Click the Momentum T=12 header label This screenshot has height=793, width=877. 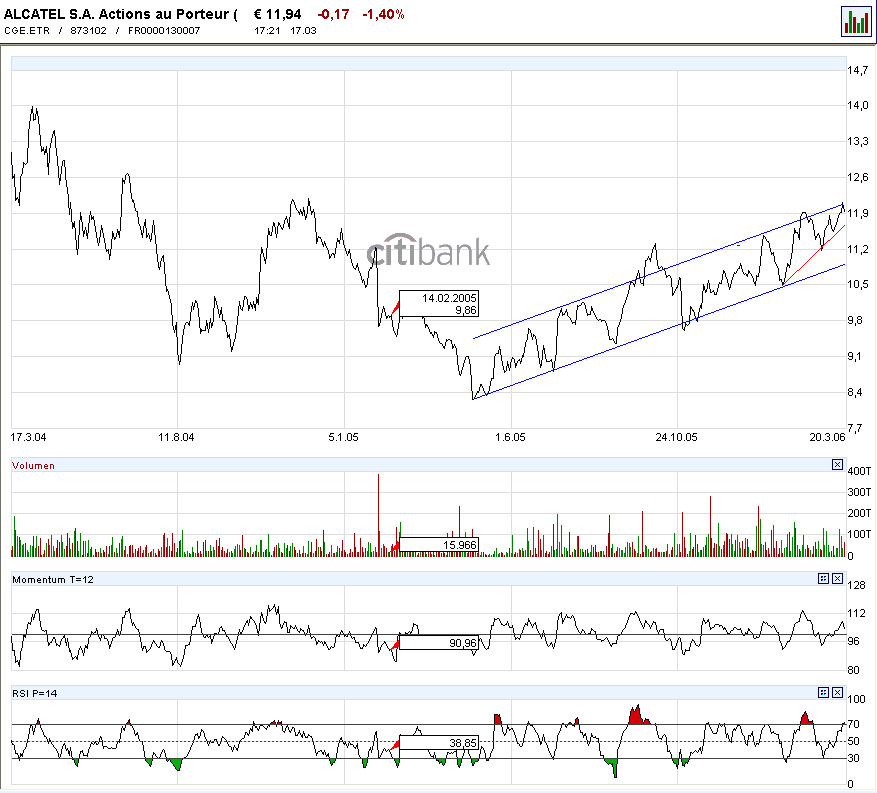click(53, 579)
